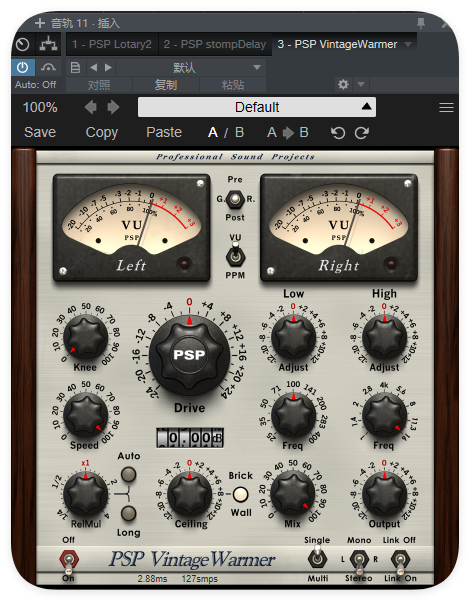The width and height of the screenshot is (470, 601).
Task: Click the PSP VintageWarmer logo
Action: click(192, 559)
